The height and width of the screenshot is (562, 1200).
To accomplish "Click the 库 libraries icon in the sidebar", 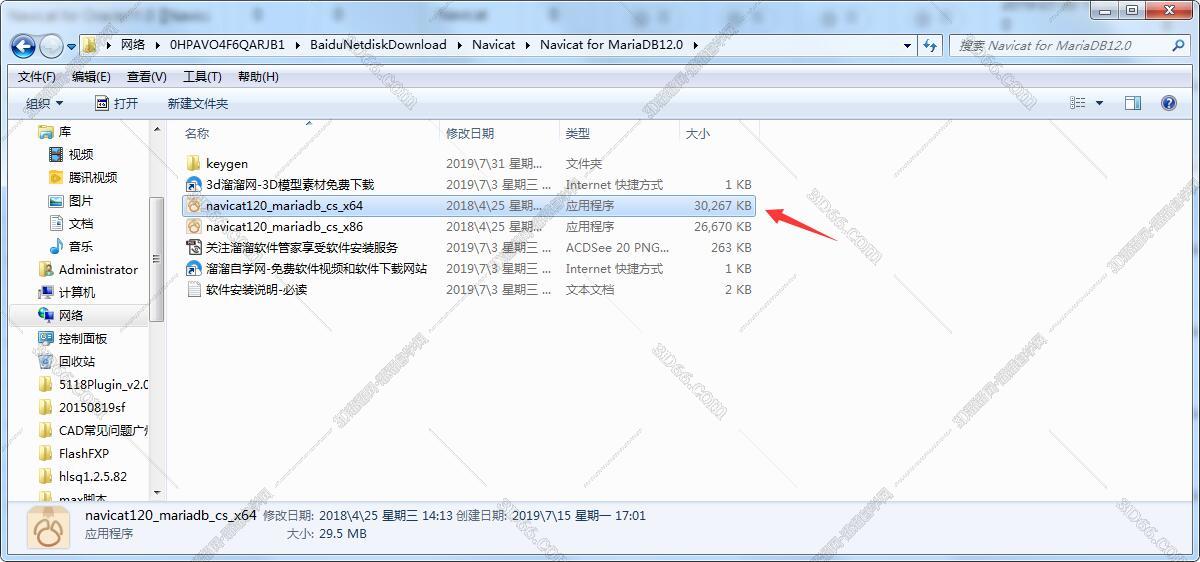I will point(45,132).
